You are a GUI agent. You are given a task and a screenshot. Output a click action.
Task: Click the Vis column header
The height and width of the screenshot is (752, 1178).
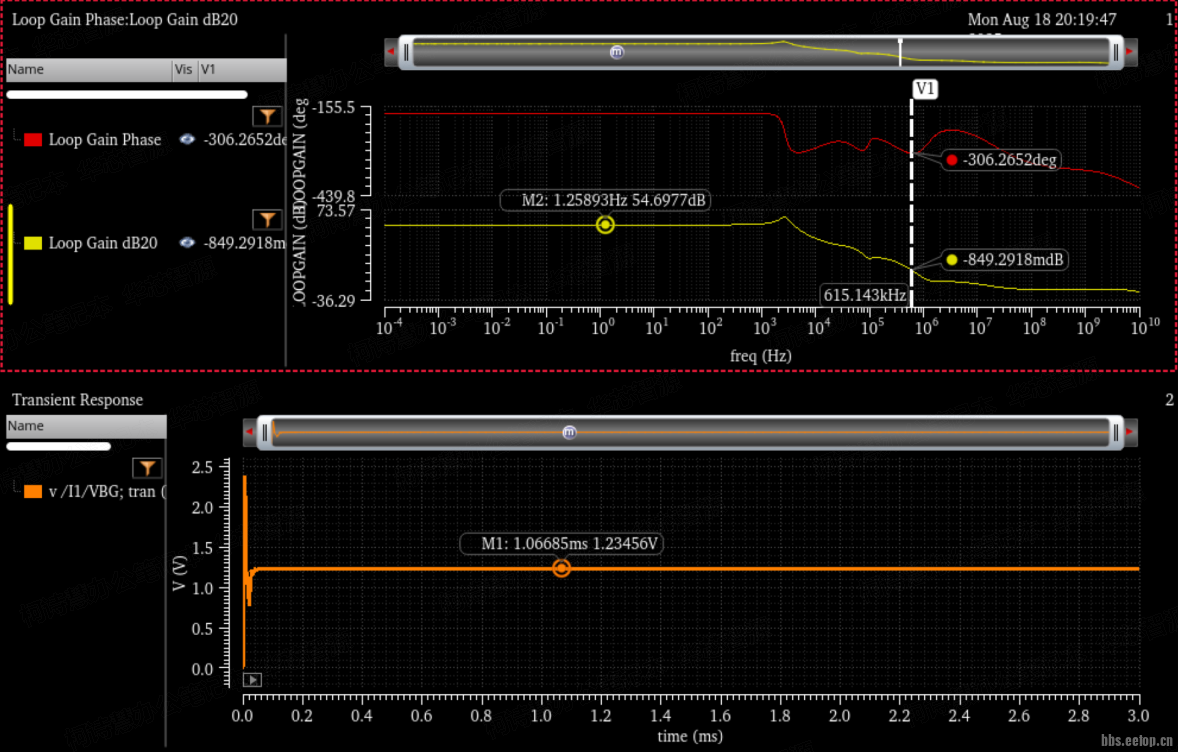(184, 69)
